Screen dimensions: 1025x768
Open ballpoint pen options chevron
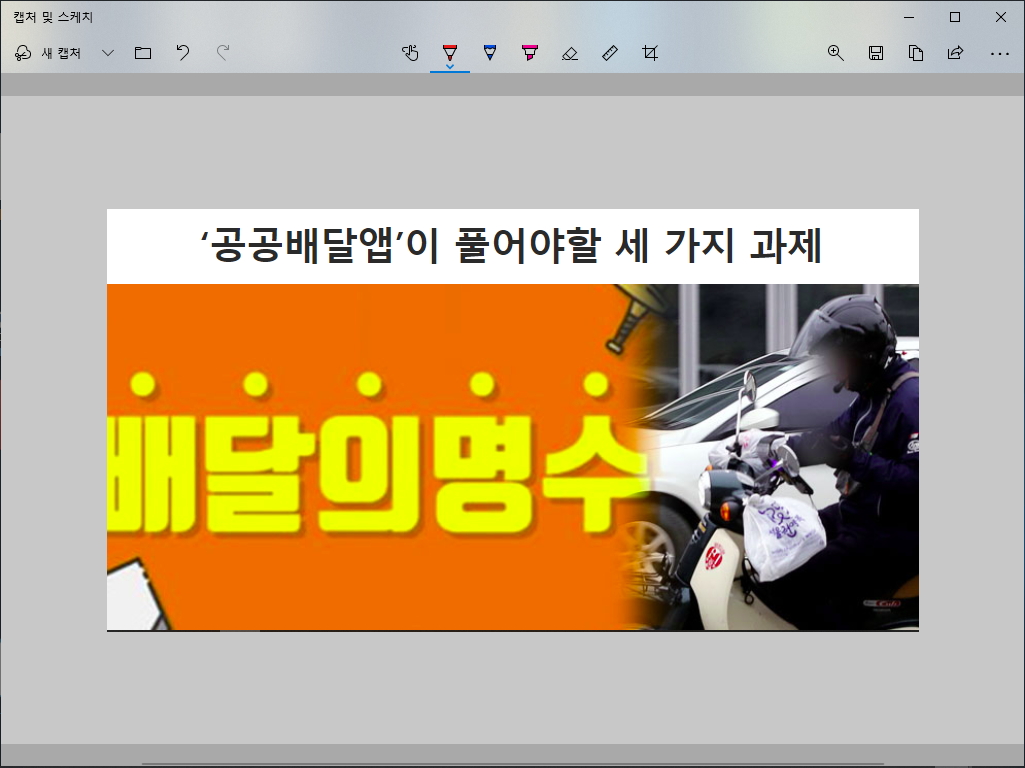point(450,67)
